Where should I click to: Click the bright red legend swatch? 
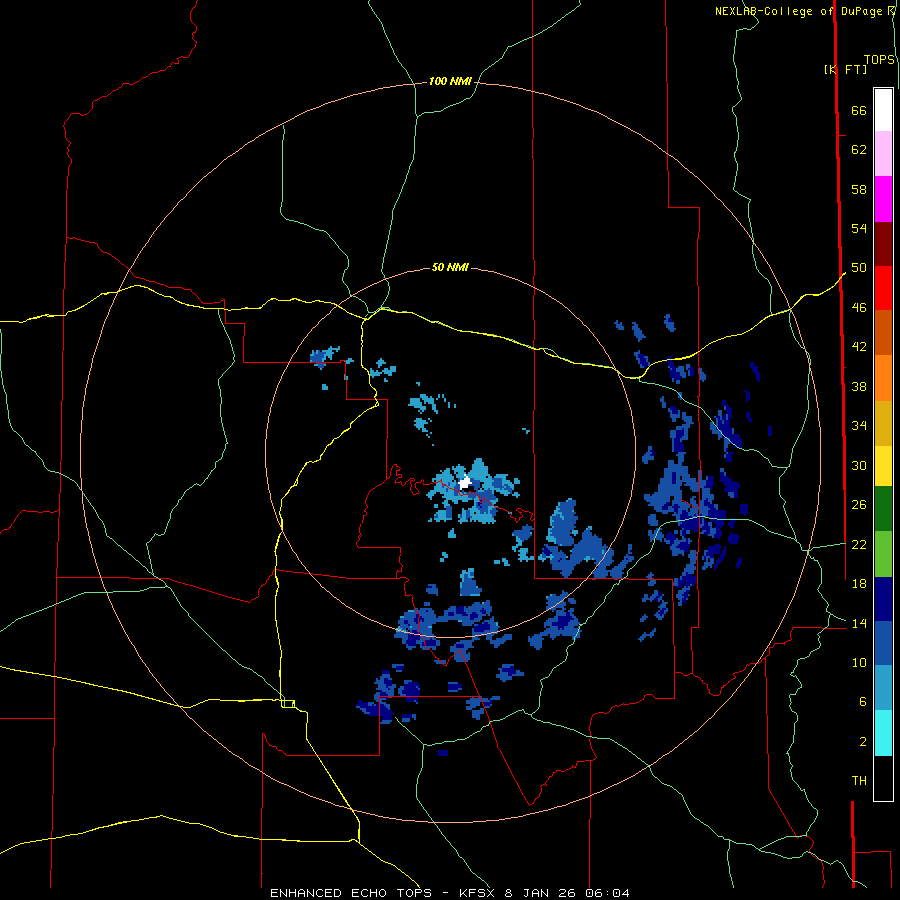pyautogui.click(x=883, y=288)
